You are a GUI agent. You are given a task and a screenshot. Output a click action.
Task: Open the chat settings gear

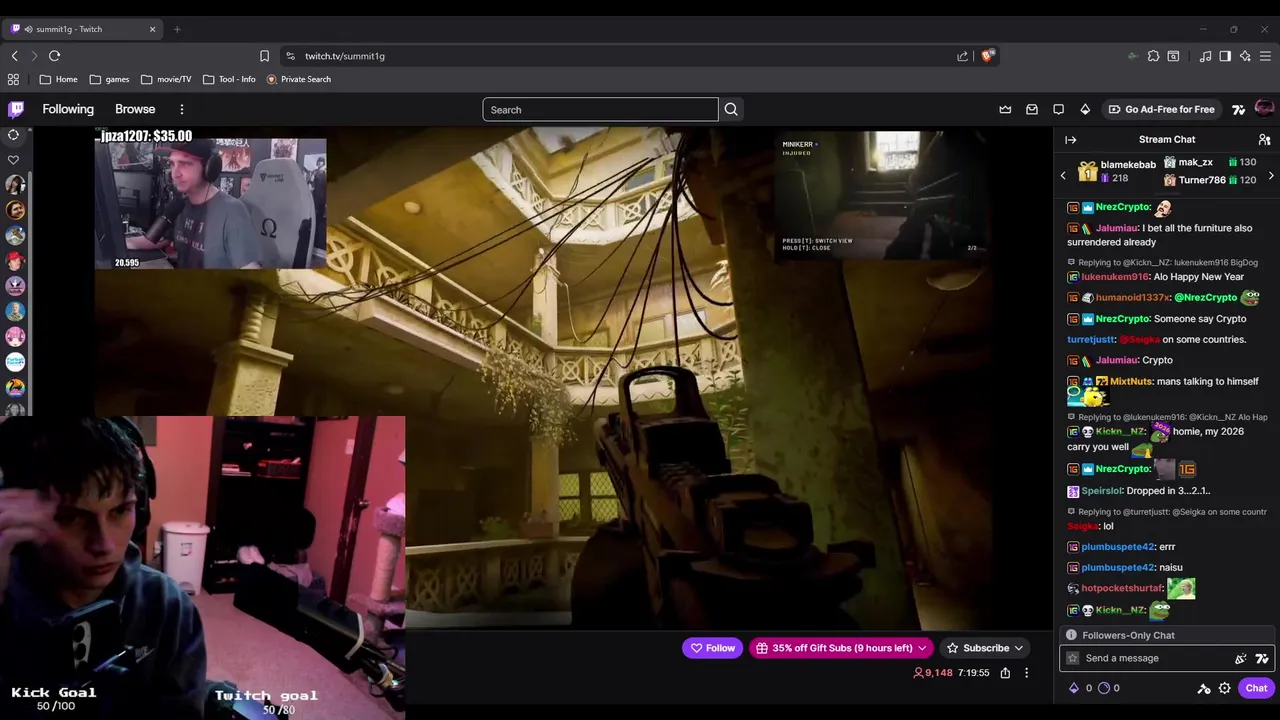coord(1224,688)
